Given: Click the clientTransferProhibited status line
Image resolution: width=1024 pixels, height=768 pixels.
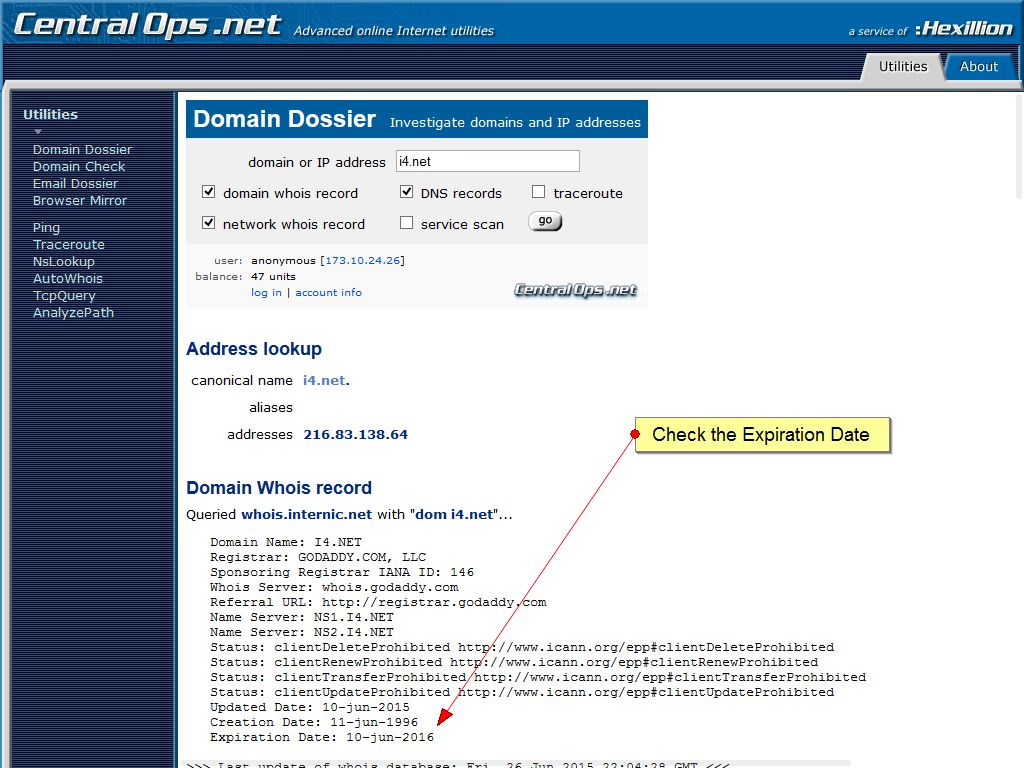Looking at the screenshot, I should [538, 677].
